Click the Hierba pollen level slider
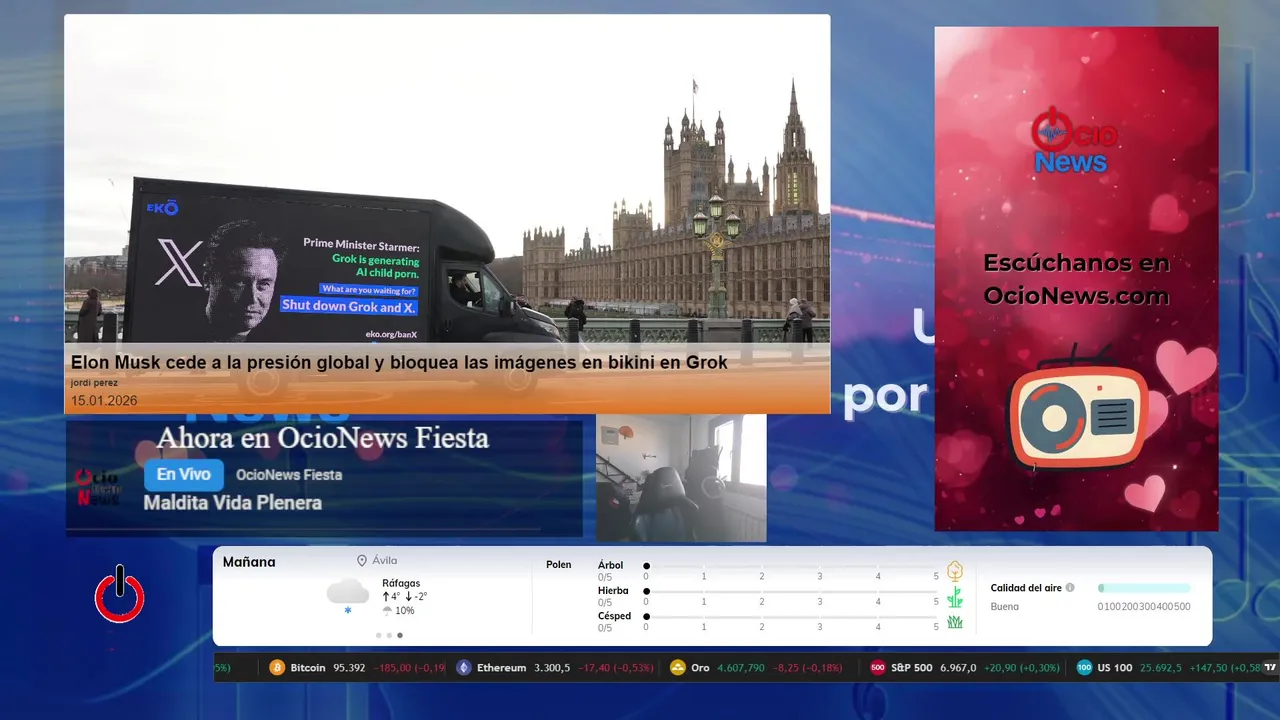Screen dimensions: 1280x720 791,591
